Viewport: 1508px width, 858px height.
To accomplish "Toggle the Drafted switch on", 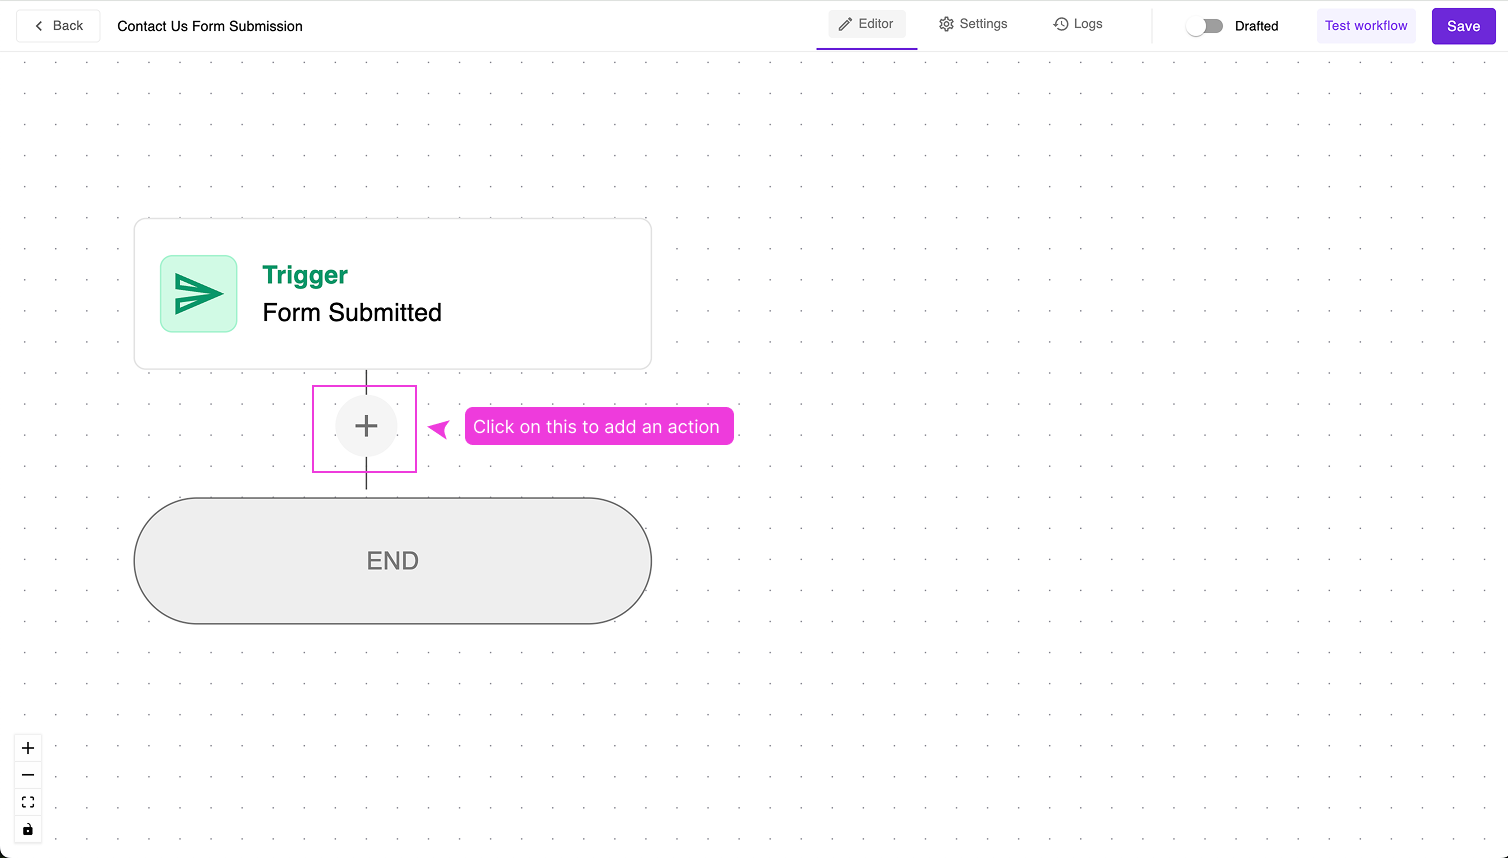I will click(x=1204, y=26).
